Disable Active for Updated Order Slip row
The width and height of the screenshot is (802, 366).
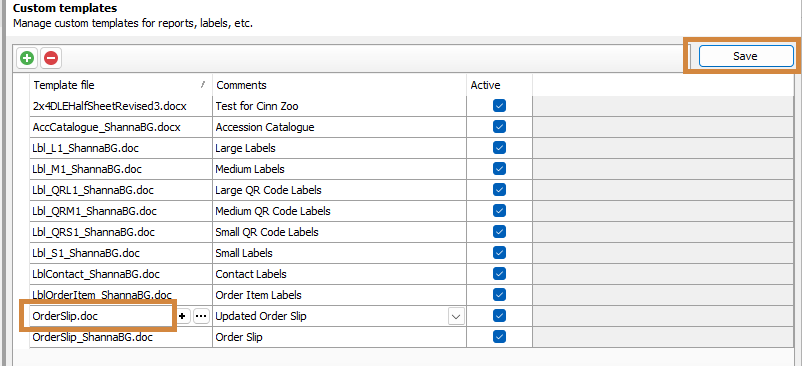pyautogui.click(x=499, y=316)
